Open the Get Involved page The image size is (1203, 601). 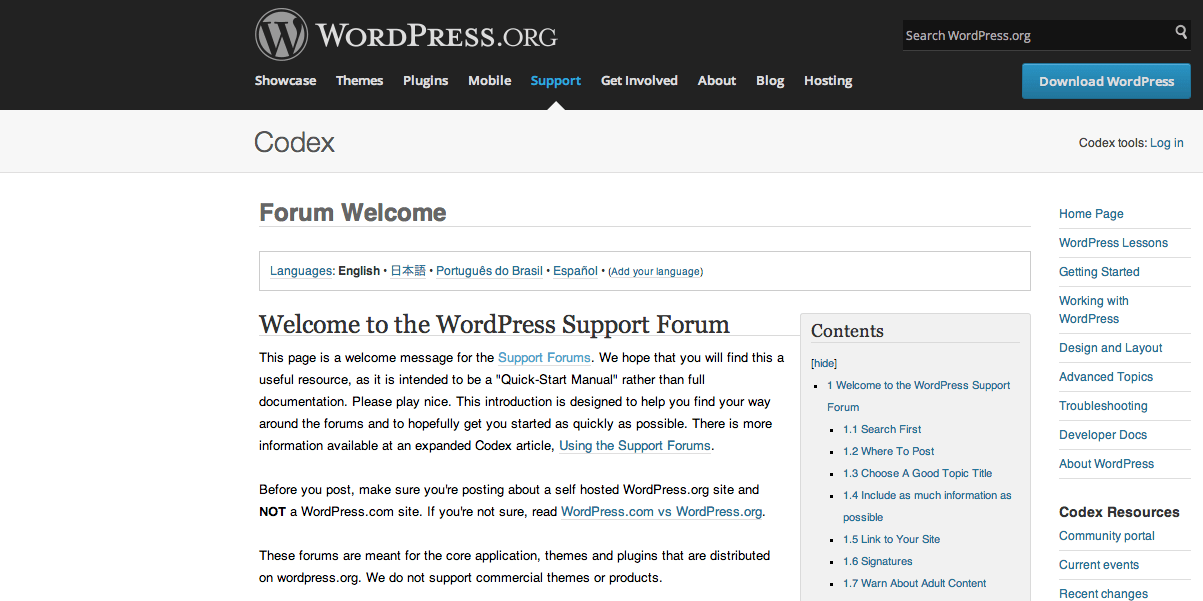639,80
